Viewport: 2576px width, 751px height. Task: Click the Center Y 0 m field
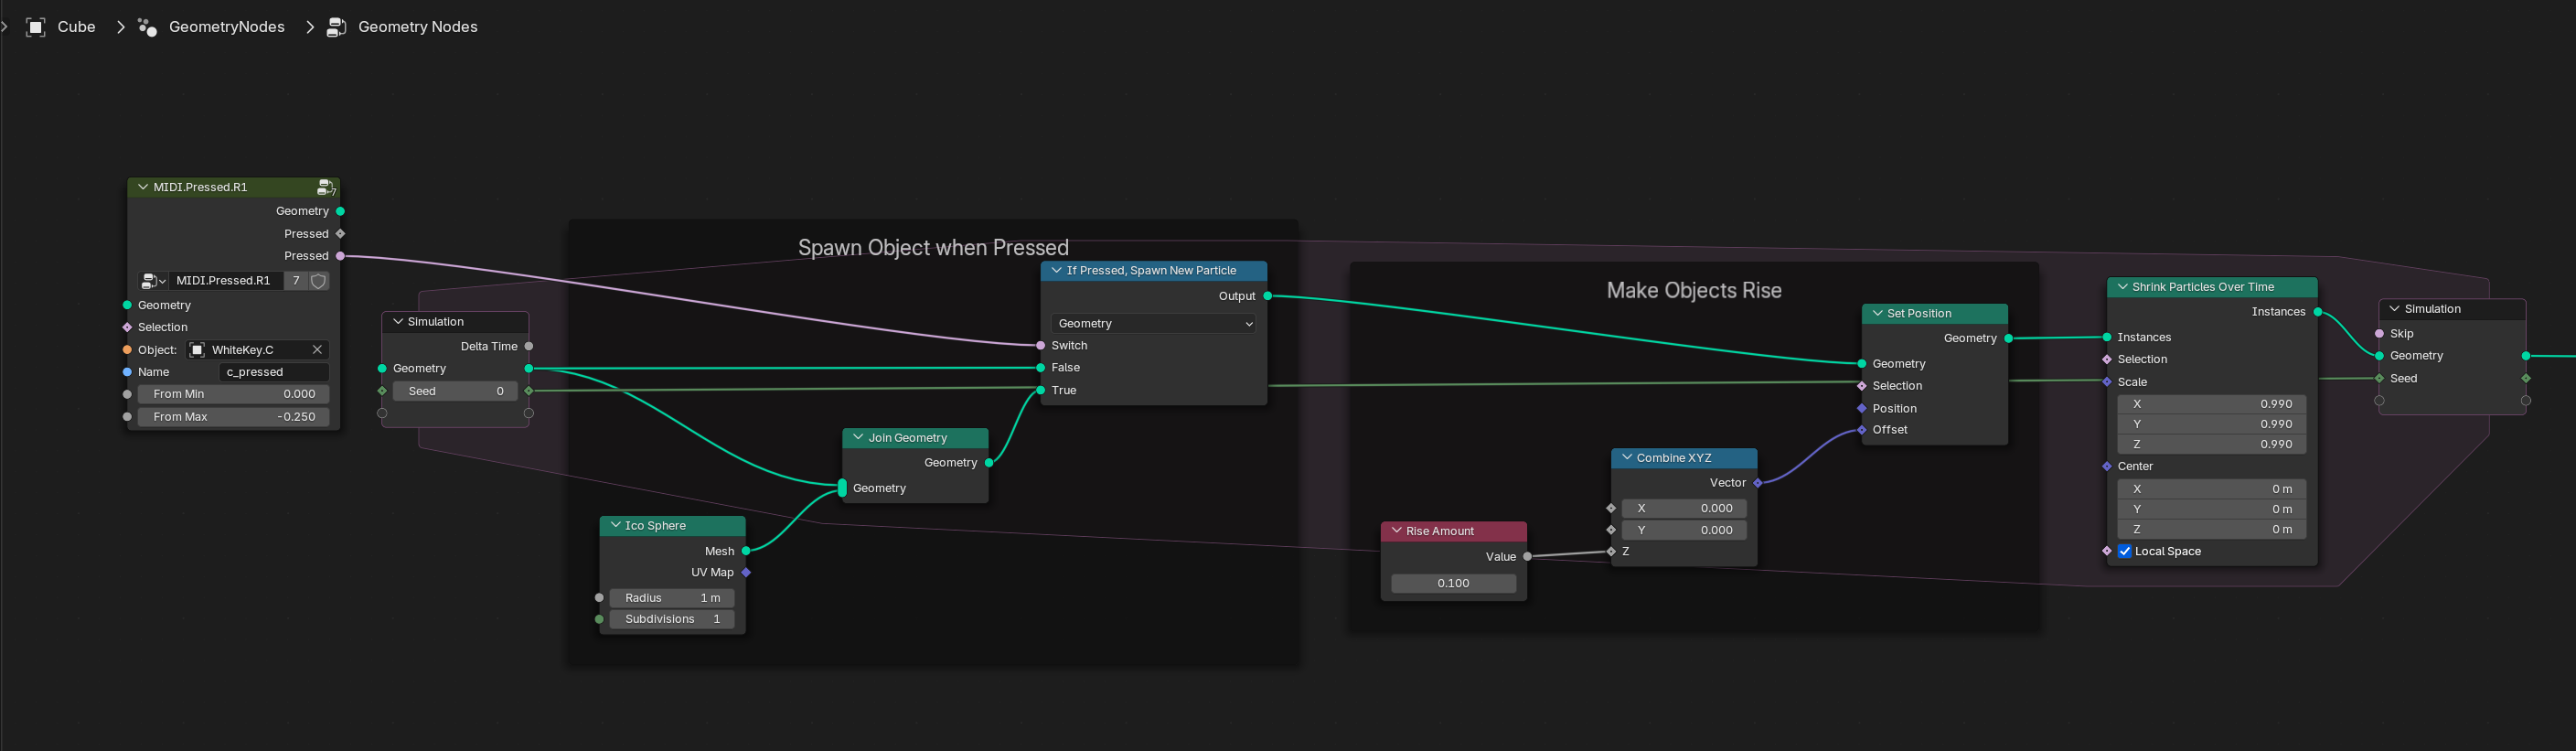pyautogui.click(x=2211, y=510)
